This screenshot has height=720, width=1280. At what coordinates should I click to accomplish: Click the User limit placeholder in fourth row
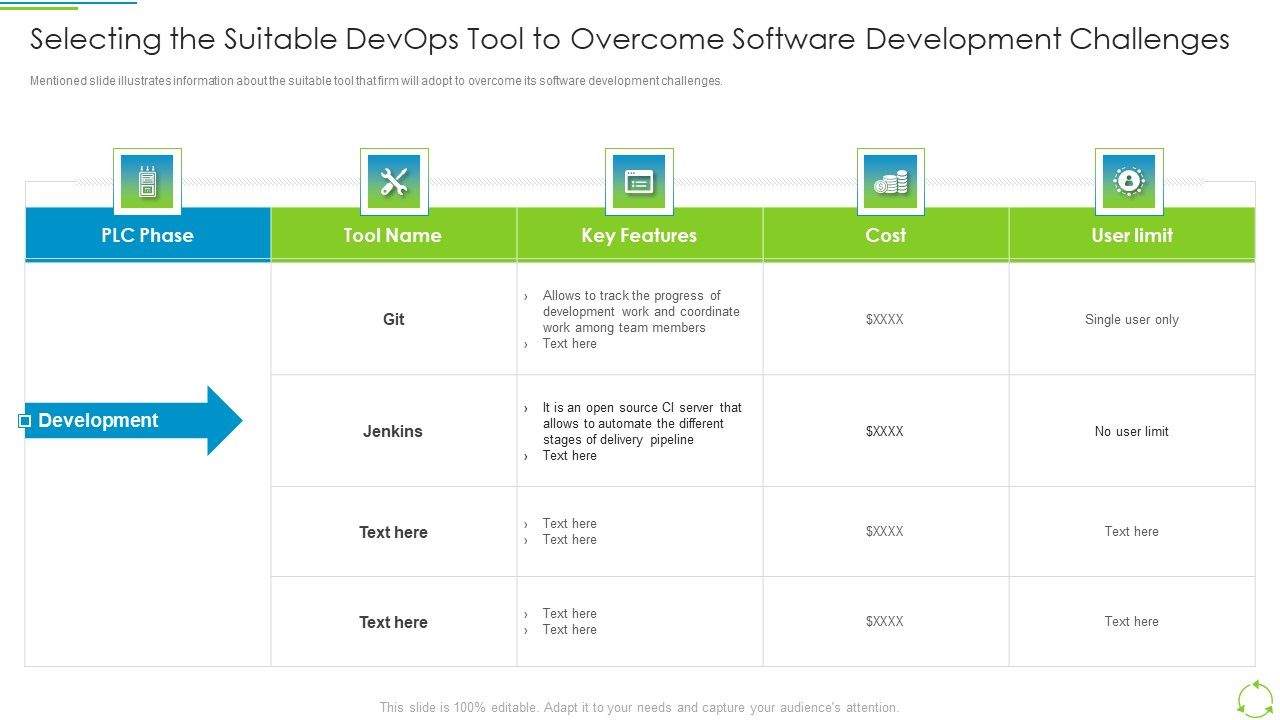[1132, 621]
